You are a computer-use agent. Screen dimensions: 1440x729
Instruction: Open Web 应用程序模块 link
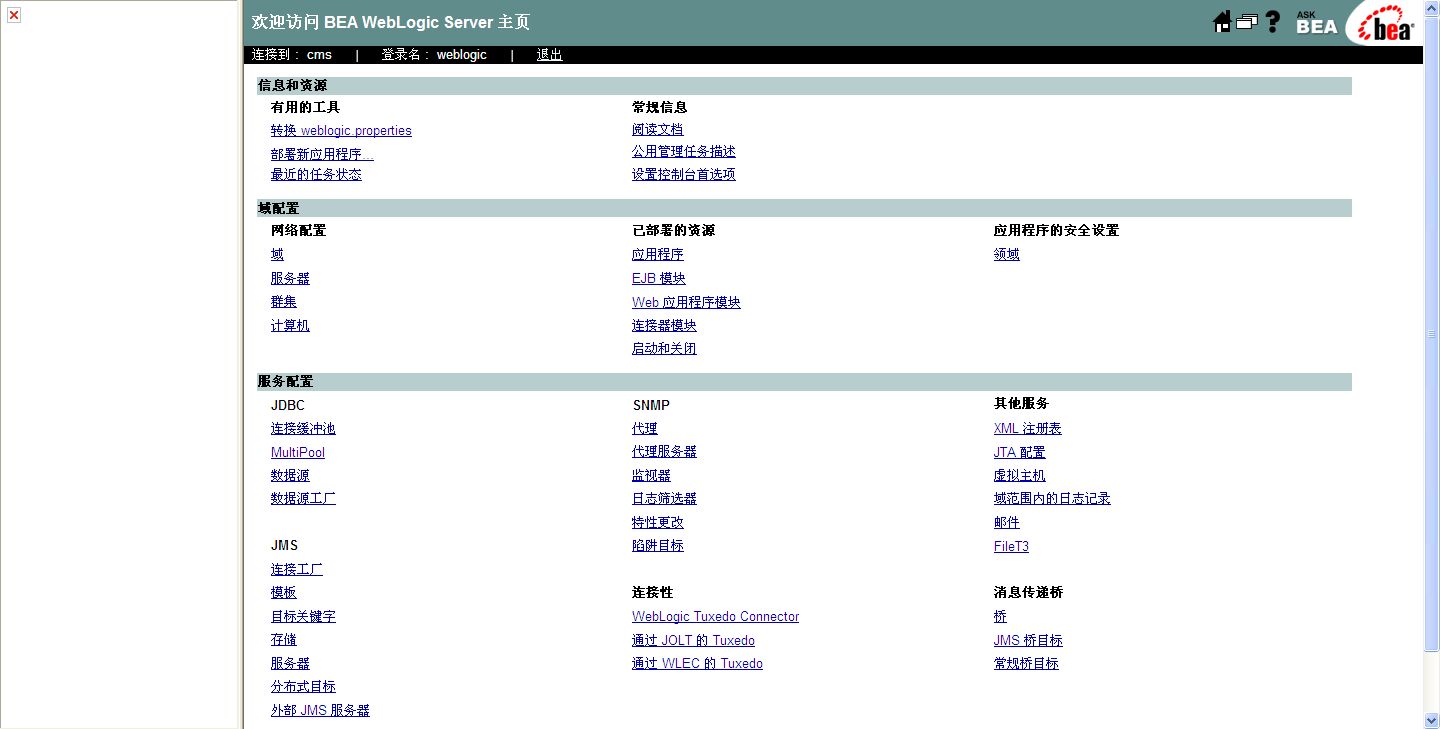tap(686, 303)
